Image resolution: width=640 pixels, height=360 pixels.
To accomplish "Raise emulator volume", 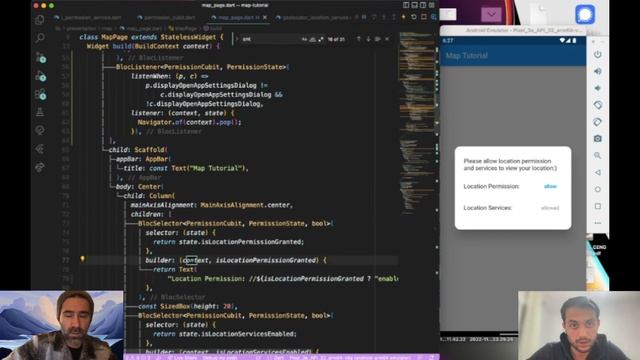I will click(x=598, y=71).
